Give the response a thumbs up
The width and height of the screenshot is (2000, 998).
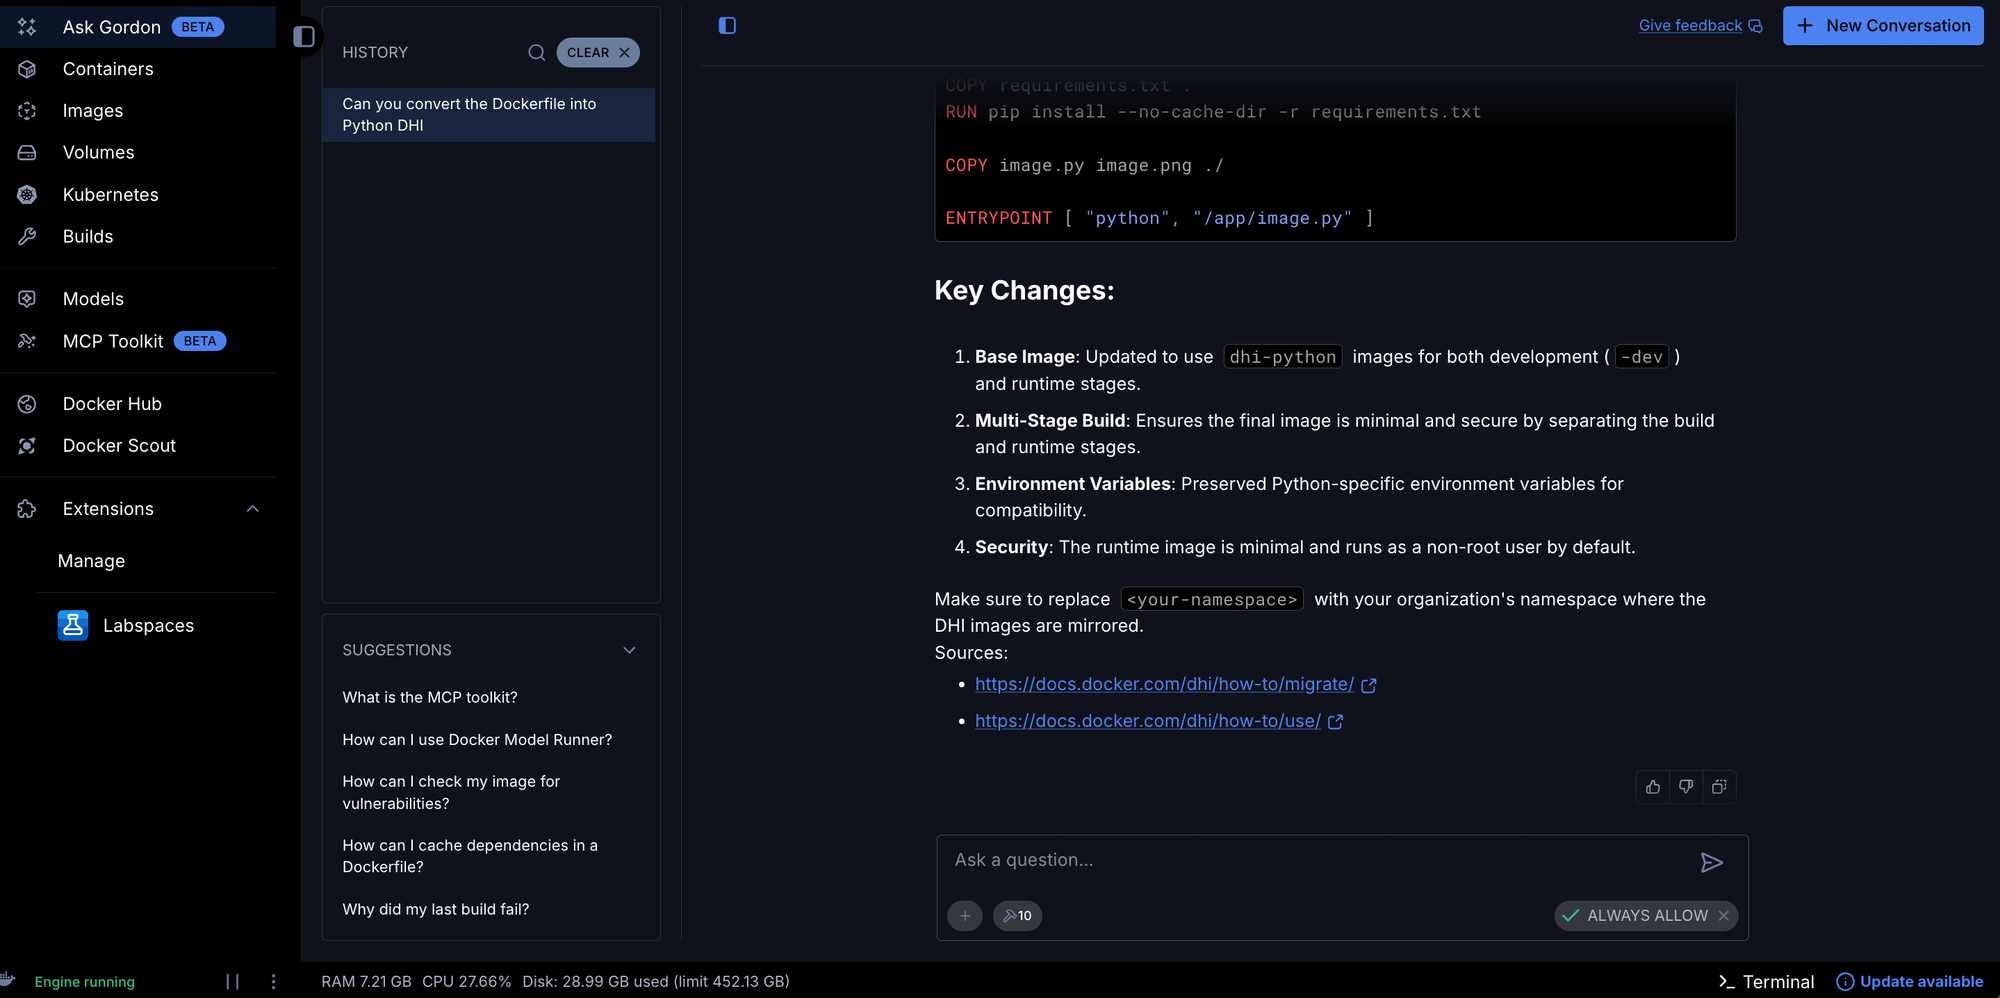1653,787
